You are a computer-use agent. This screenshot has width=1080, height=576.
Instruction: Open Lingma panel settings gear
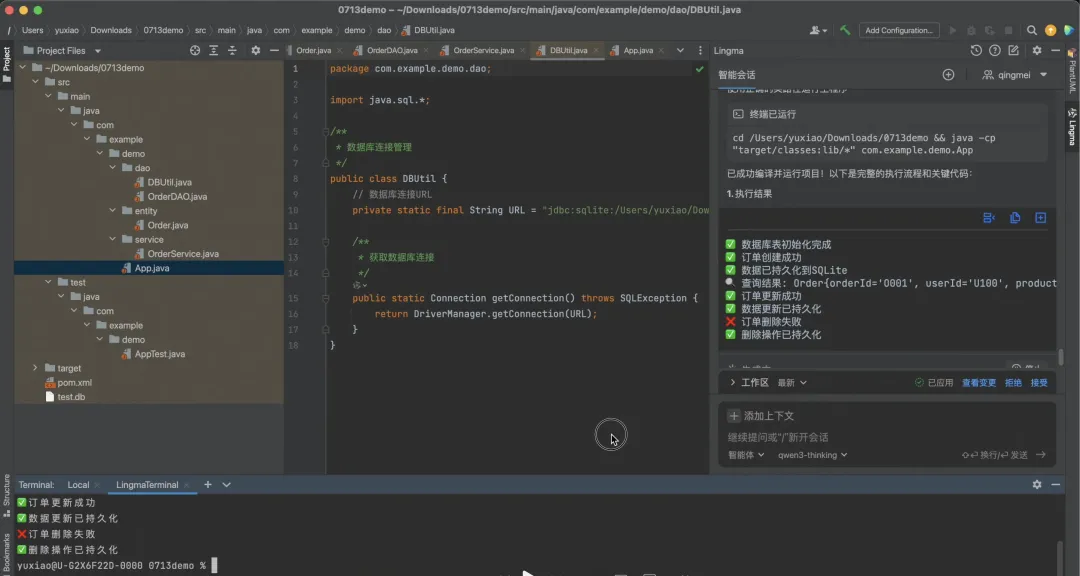point(1037,50)
